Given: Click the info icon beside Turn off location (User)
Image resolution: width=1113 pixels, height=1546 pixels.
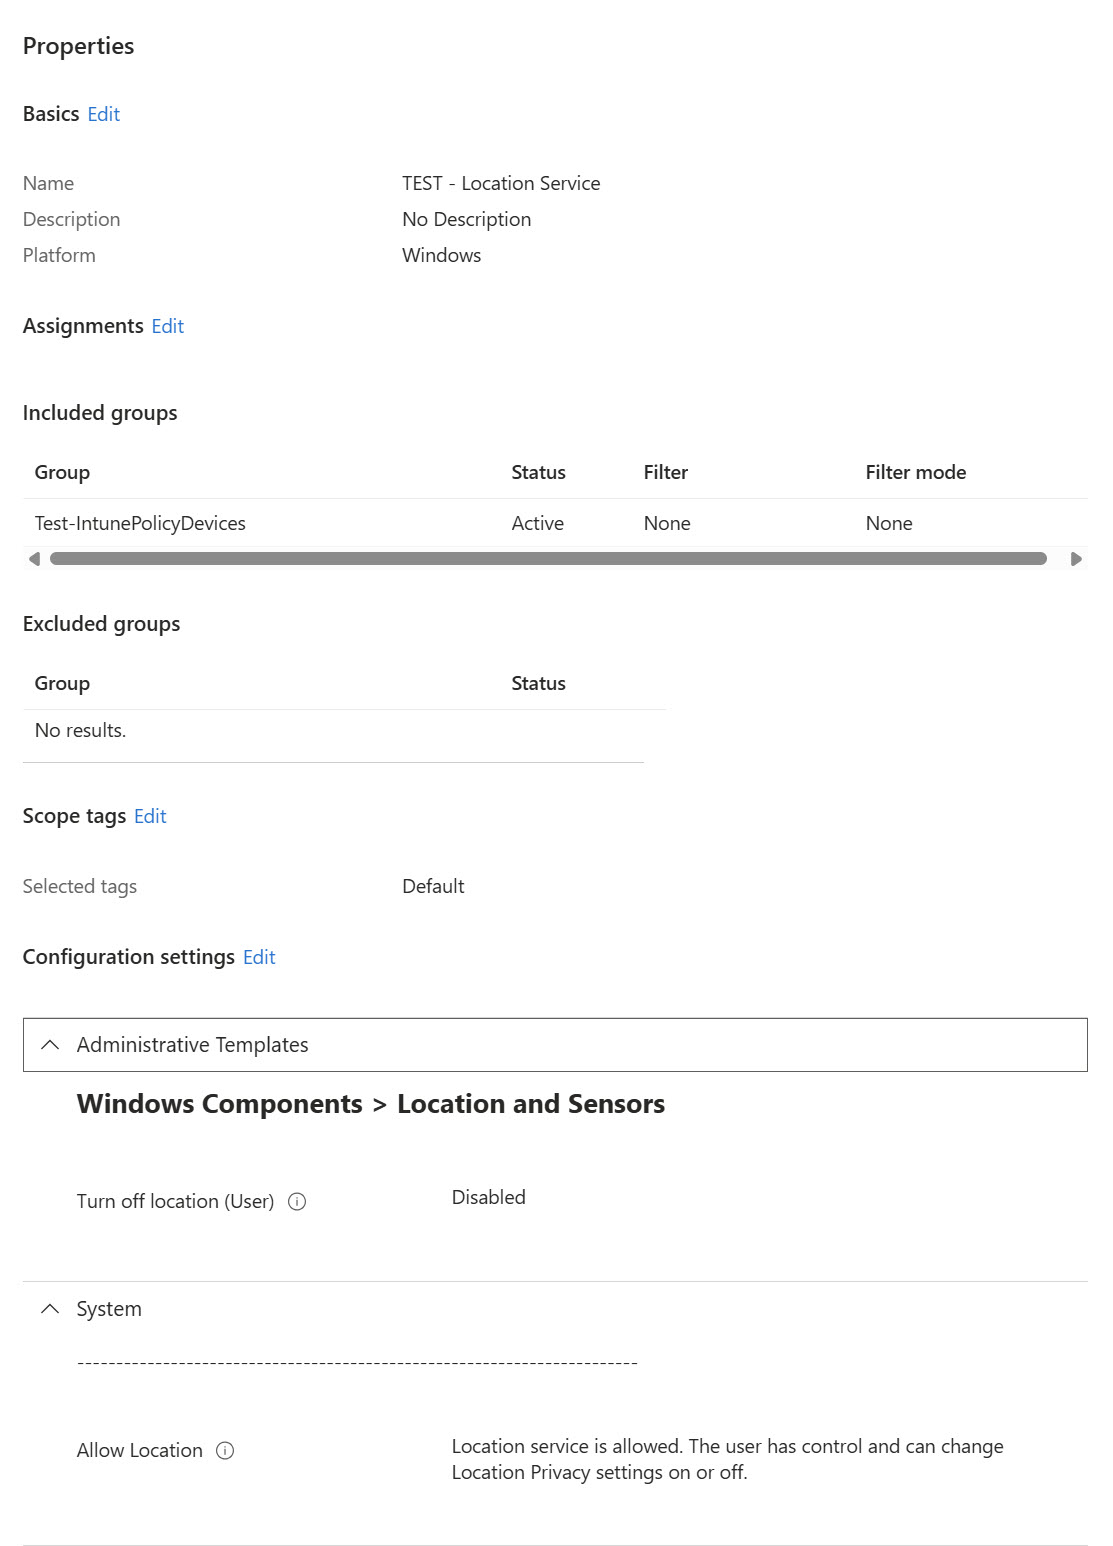Looking at the screenshot, I should click(x=297, y=1202).
